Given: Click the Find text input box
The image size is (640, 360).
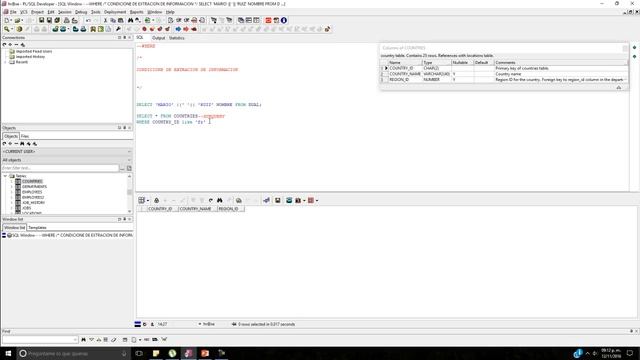Looking at the screenshot, I should [40, 340].
